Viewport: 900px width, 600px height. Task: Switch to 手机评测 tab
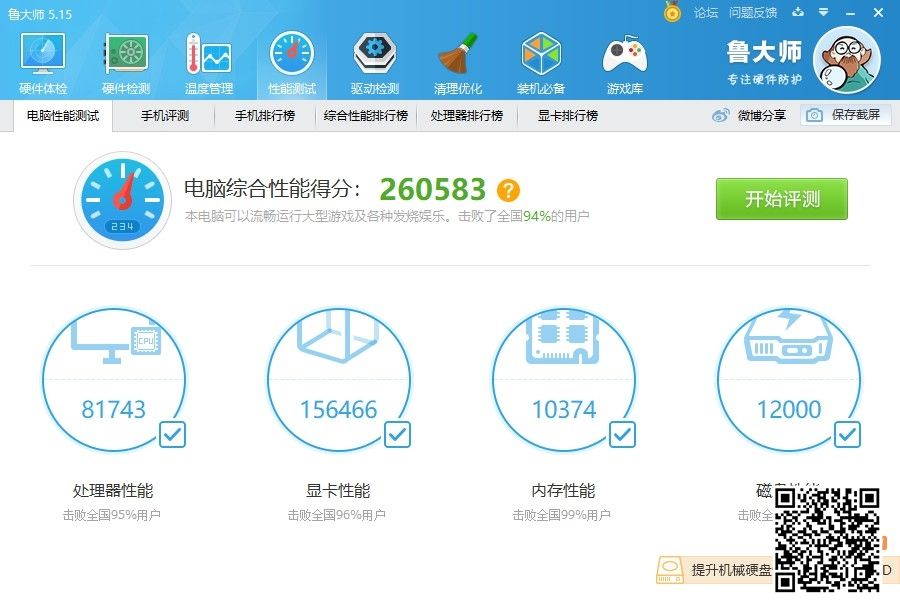click(165, 115)
